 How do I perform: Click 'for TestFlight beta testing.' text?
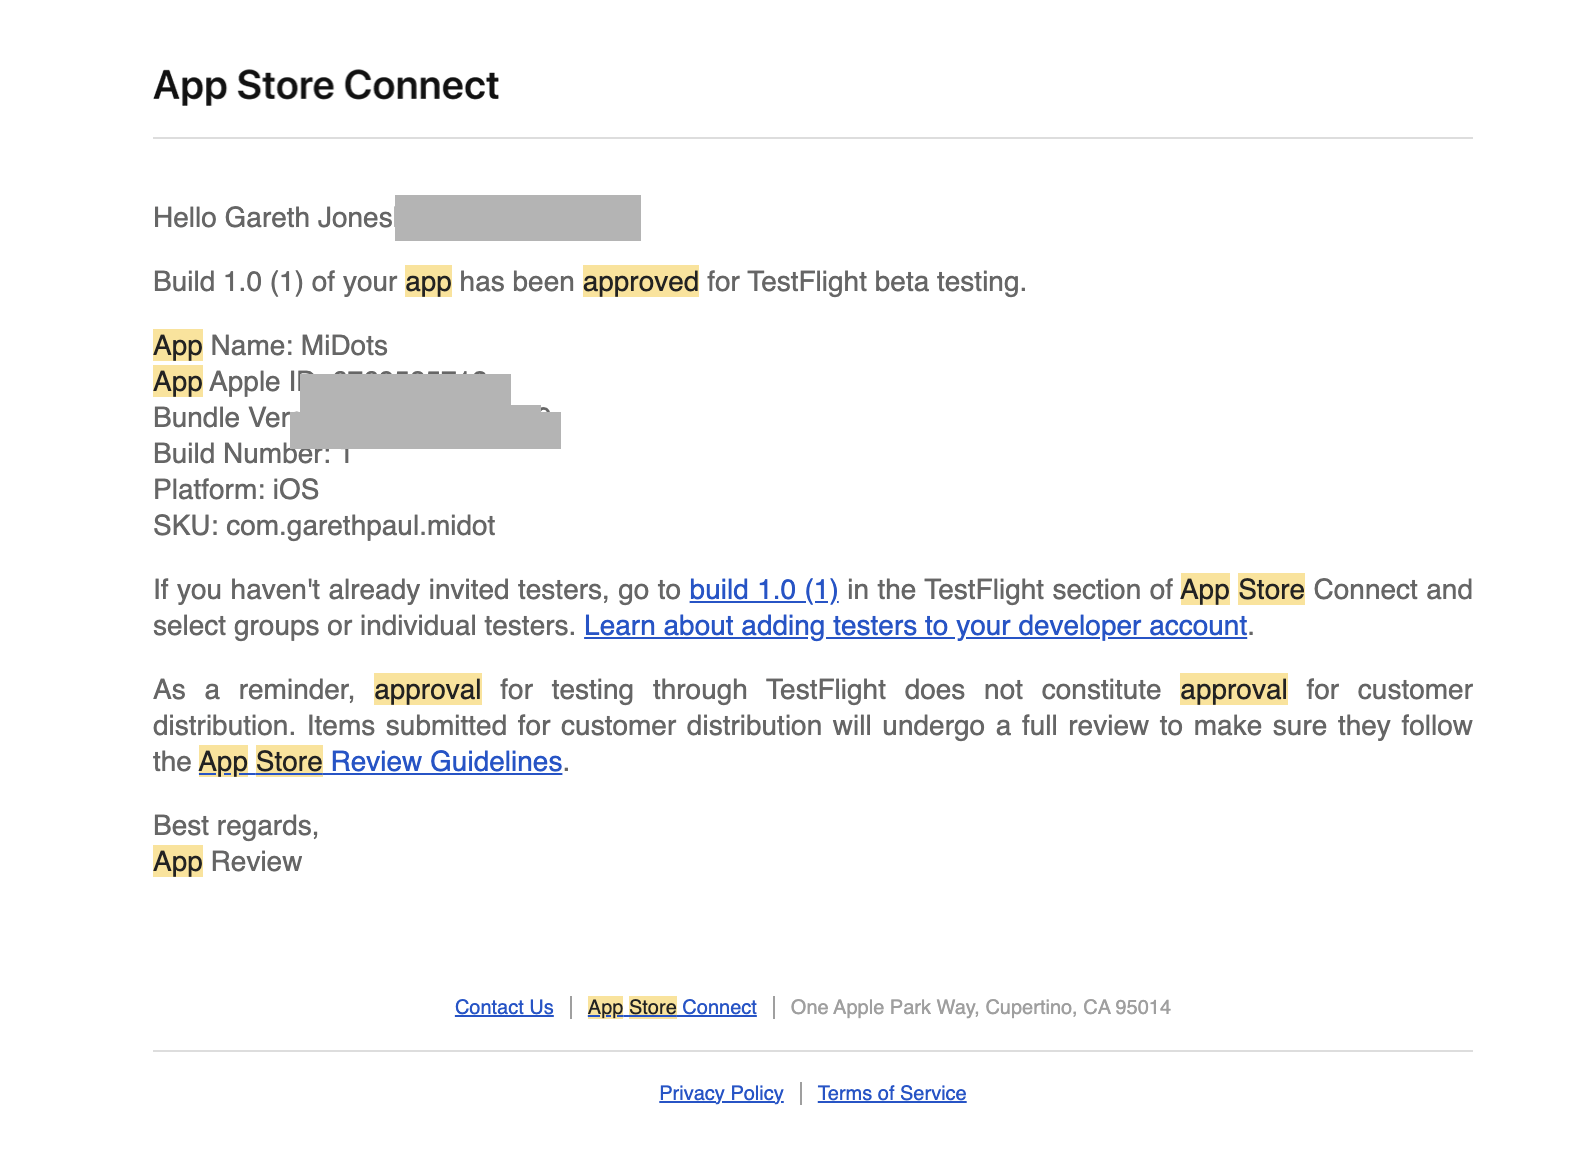[867, 282]
